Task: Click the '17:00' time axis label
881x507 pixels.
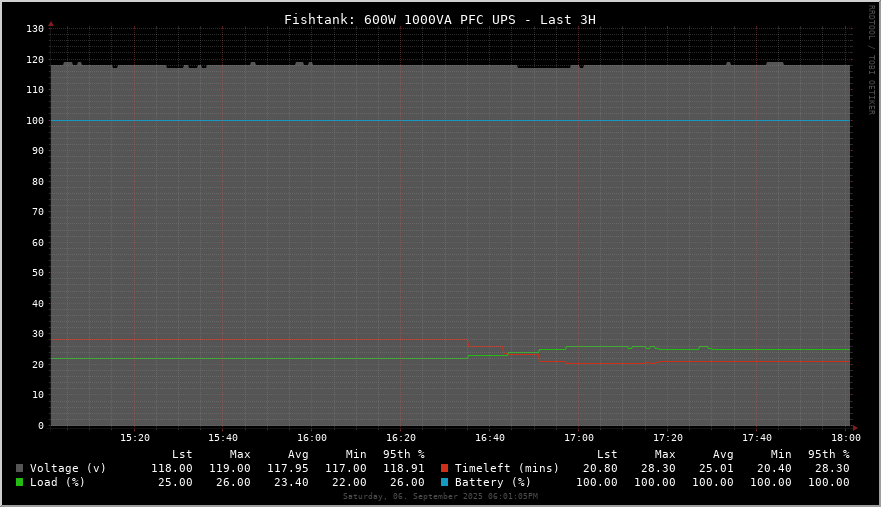Action: pos(579,438)
